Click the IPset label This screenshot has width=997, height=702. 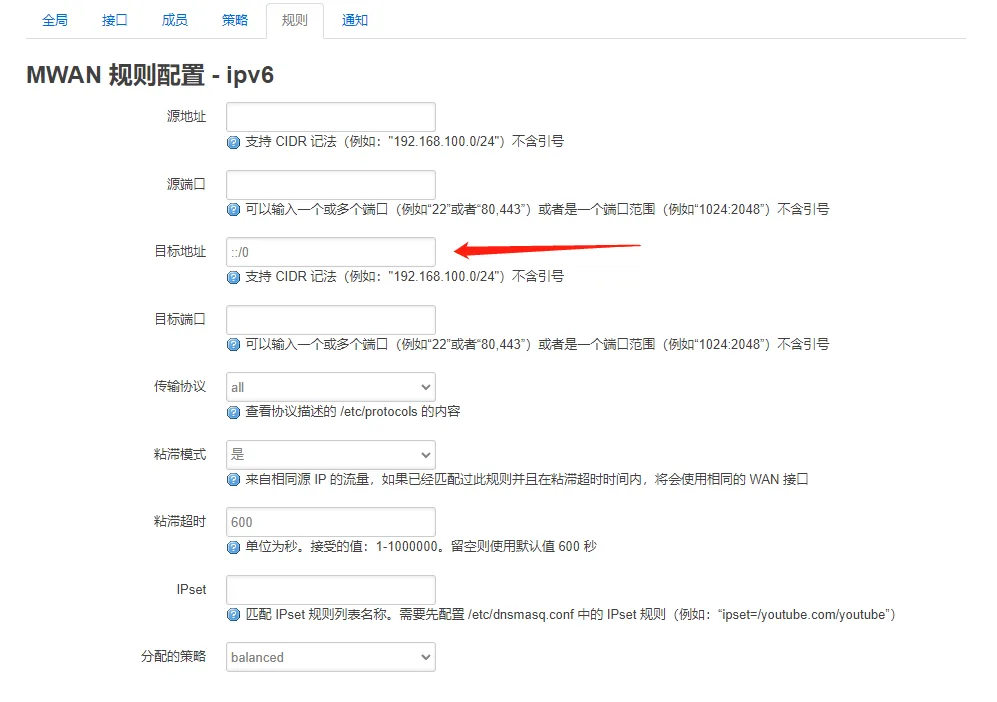[x=191, y=589]
